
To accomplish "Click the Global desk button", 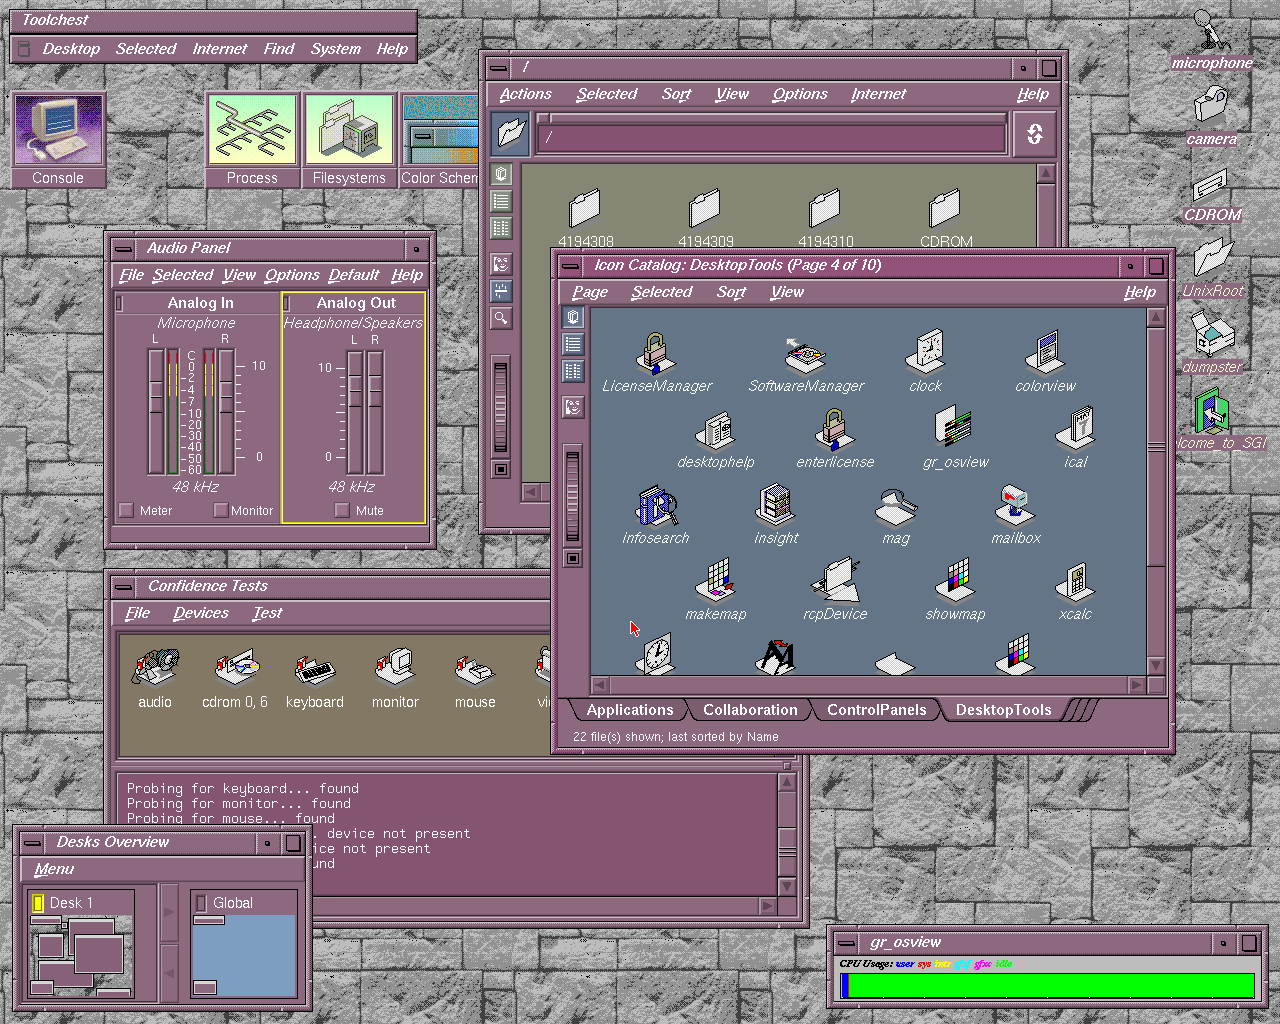I will [x=233, y=903].
